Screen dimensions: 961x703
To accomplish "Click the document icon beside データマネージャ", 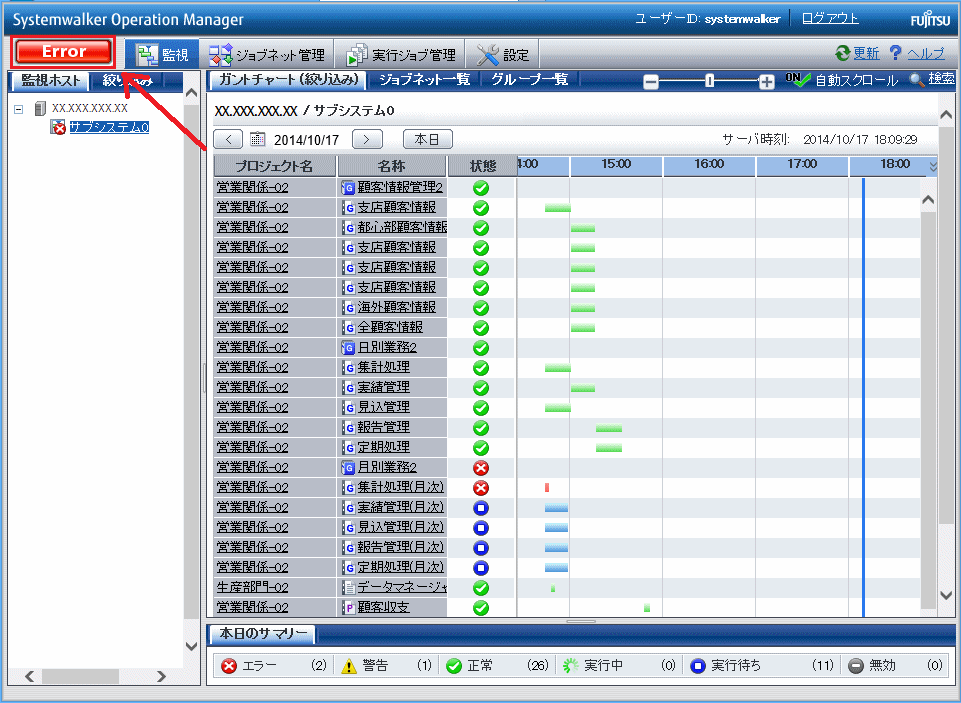I will click(x=348, y=588).
